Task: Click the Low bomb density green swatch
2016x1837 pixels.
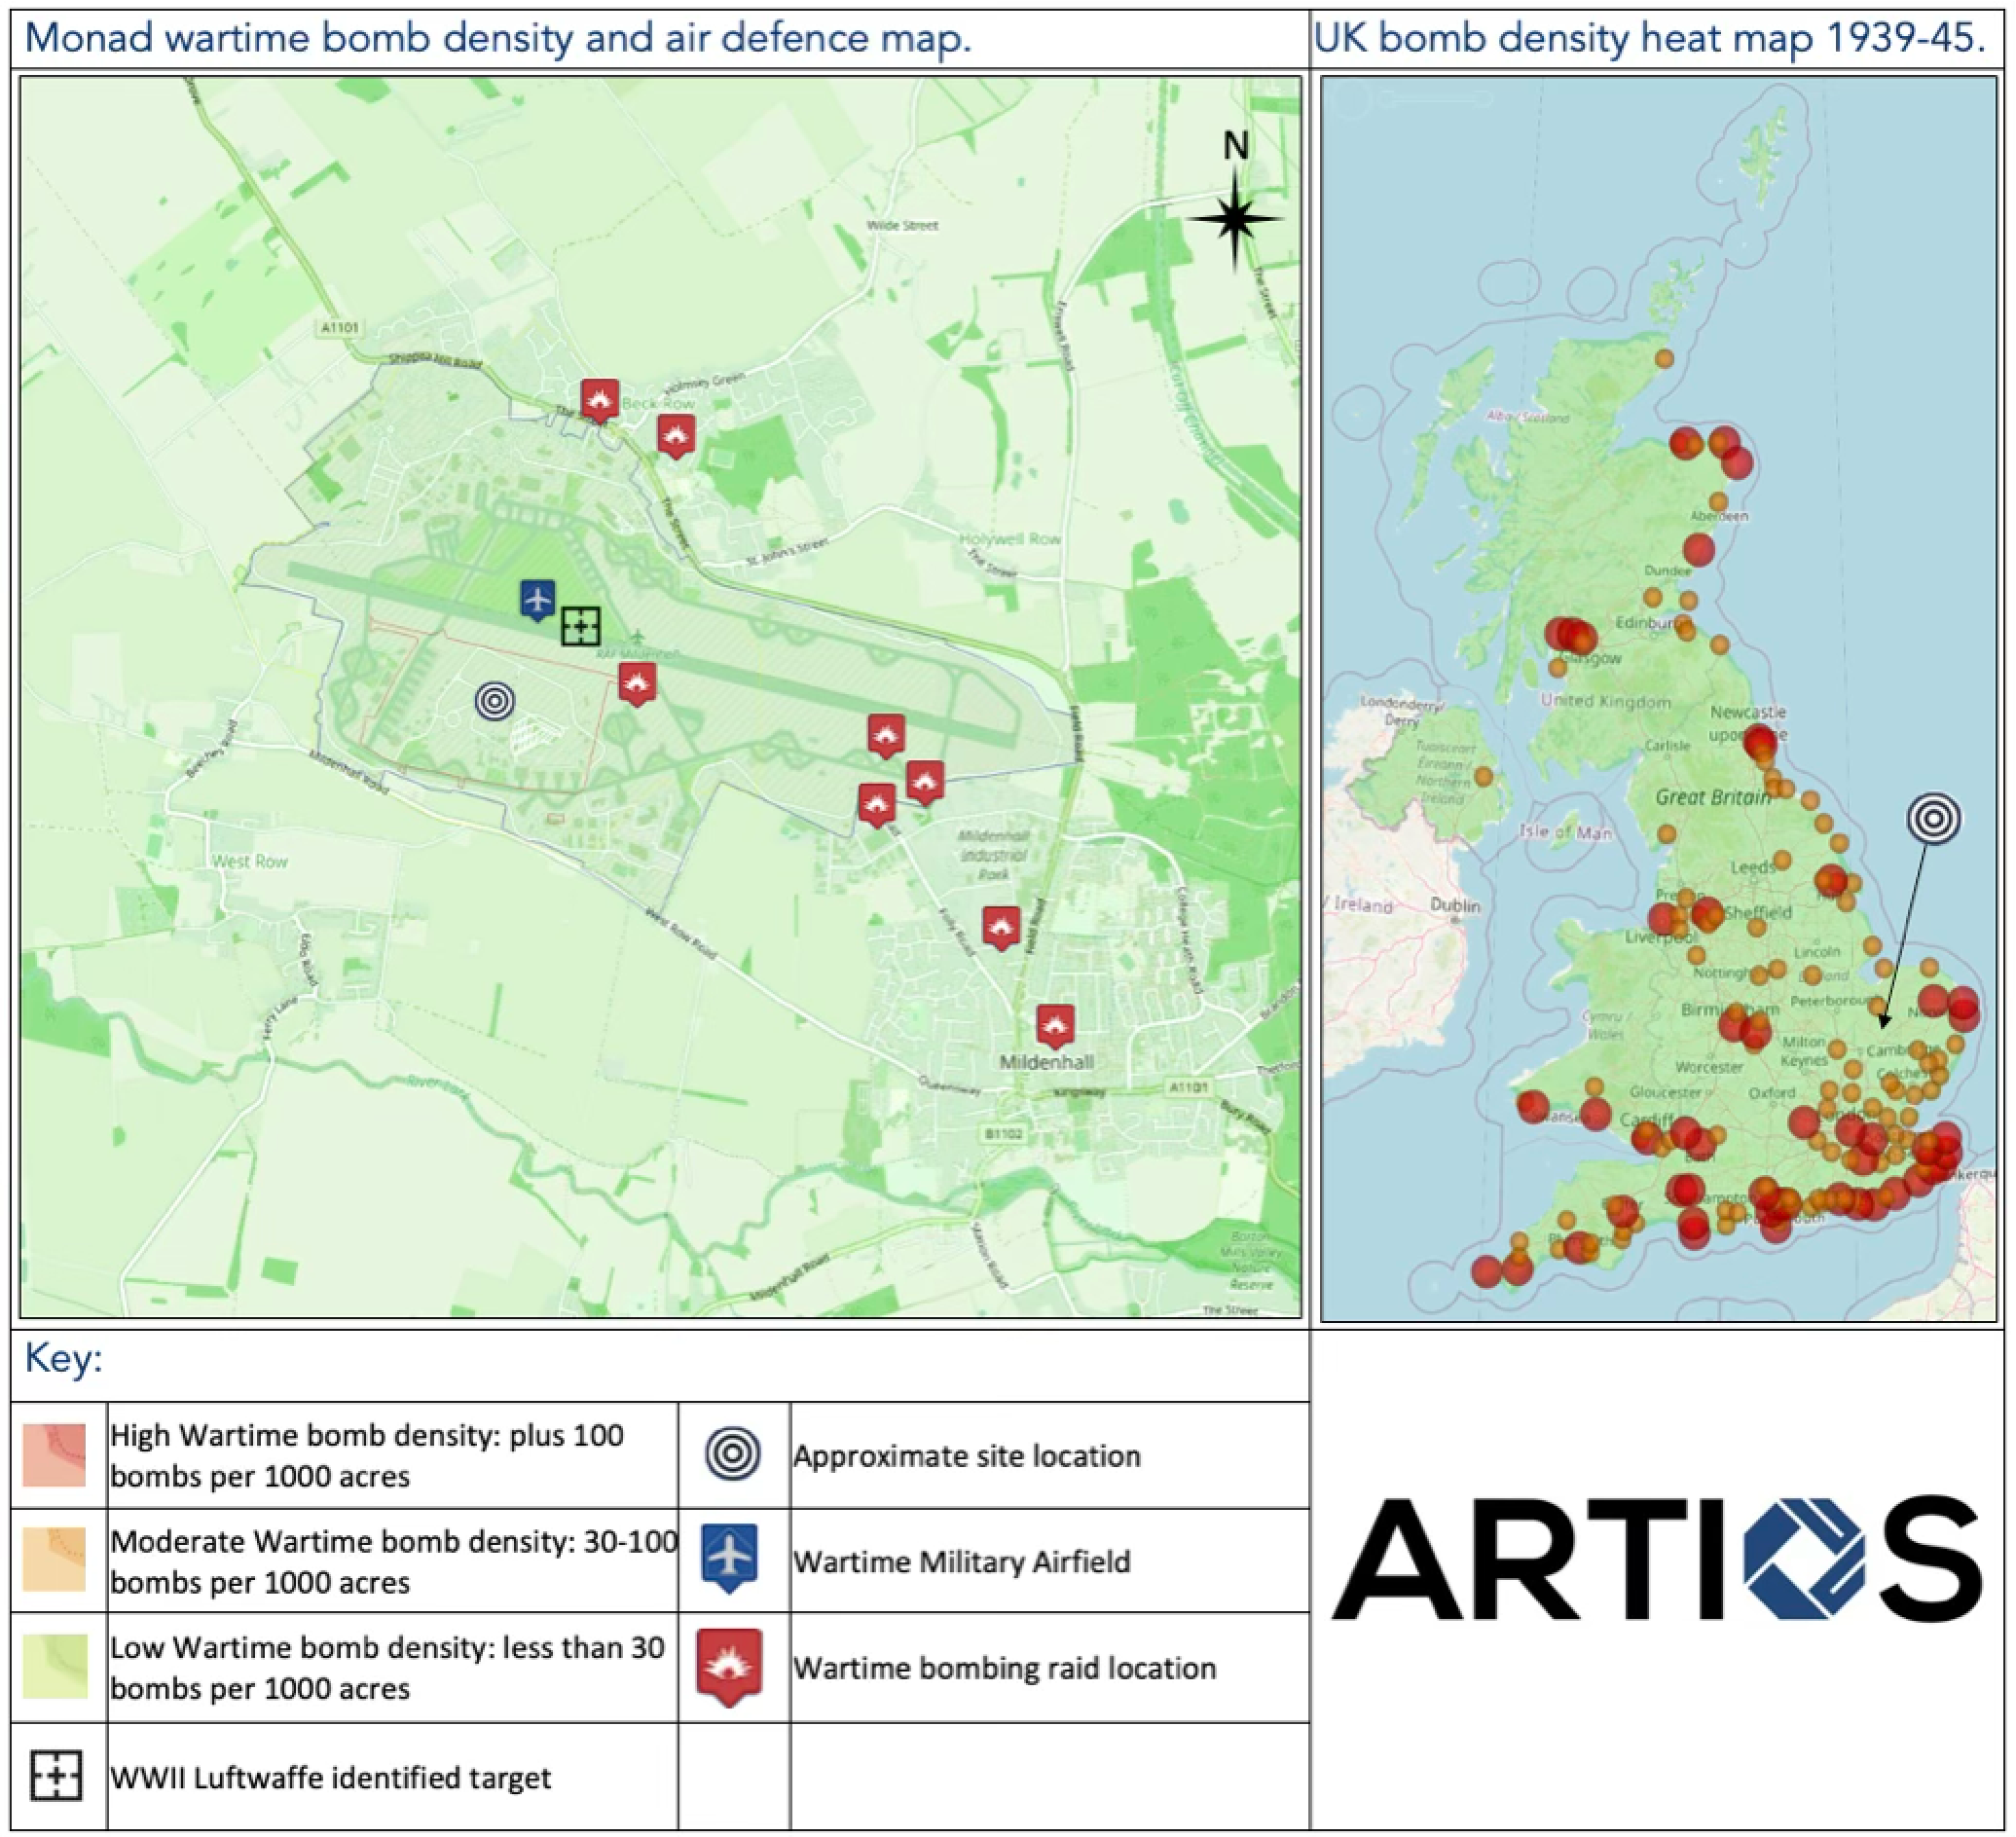Action: point(54,1666)
